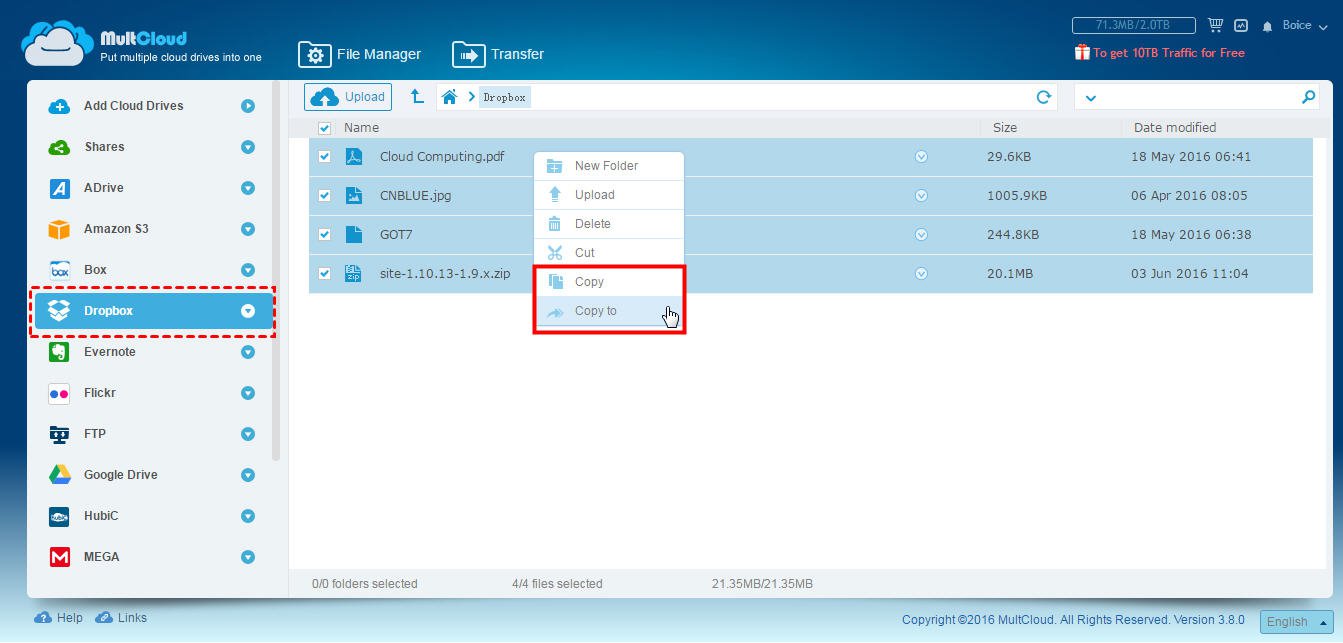Click the zip icon of site-1.10.13-1.9.x.zip
This screenshot has width=1343, height=643.
click(x=353, y=274)
